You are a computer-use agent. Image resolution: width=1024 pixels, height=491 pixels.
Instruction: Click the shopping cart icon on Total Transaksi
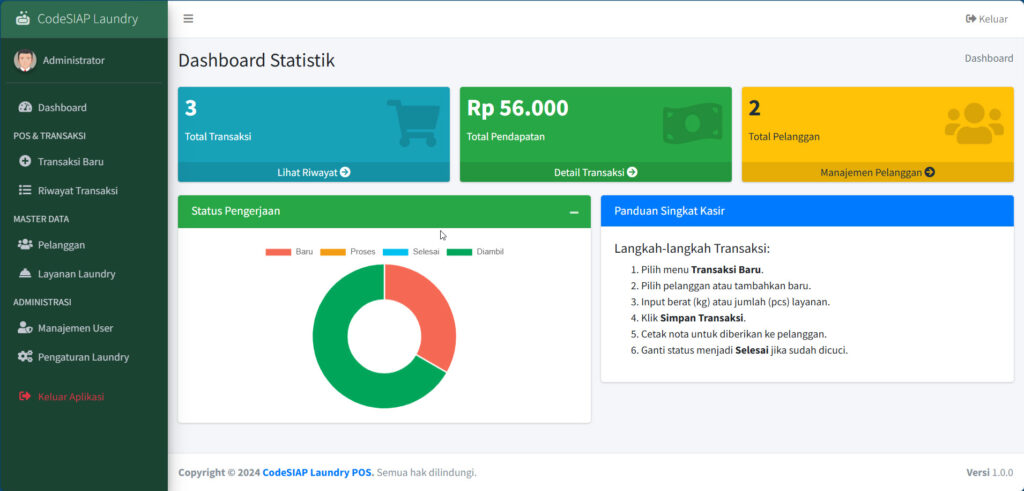tap(412, 123)
